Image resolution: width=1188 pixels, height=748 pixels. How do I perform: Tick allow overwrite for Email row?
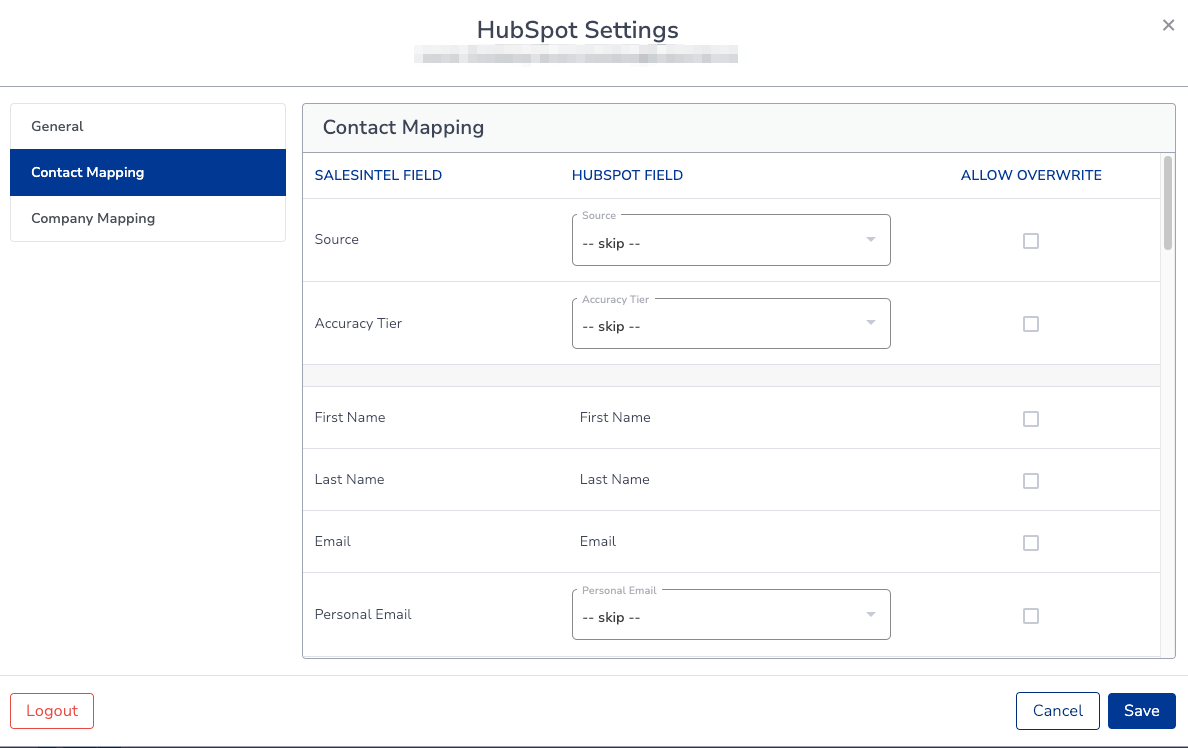pyautogui.click(x=1030, y=543)
